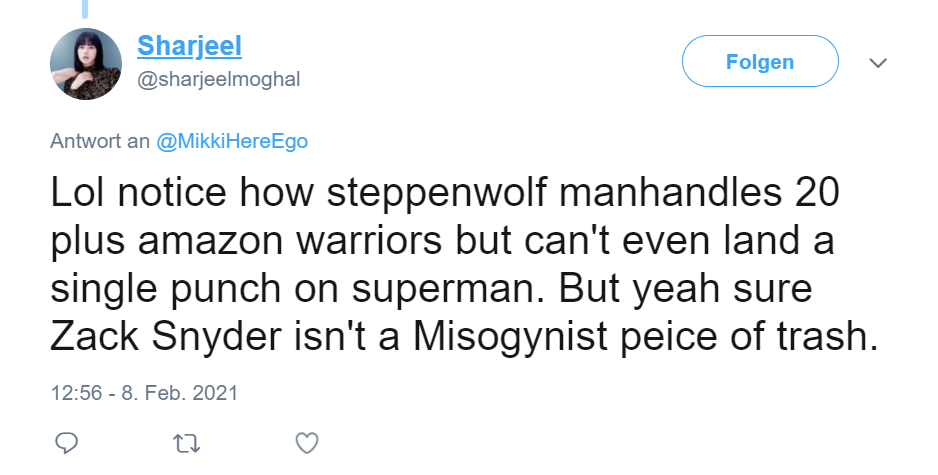Screen dimensions: 938x475
Task: Click the 12:56 - 8. Feb. 2021 timestamp
Action: (x=144, y=392)
